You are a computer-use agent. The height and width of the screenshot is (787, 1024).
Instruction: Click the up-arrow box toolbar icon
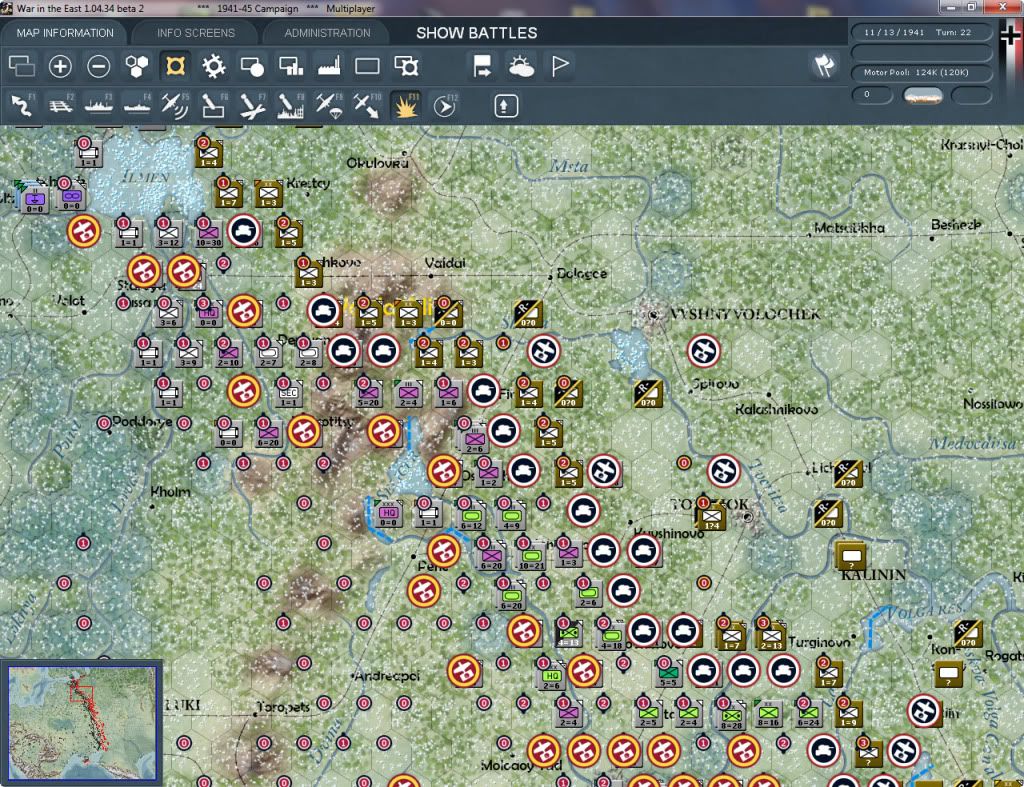click(x=505, y=106)
